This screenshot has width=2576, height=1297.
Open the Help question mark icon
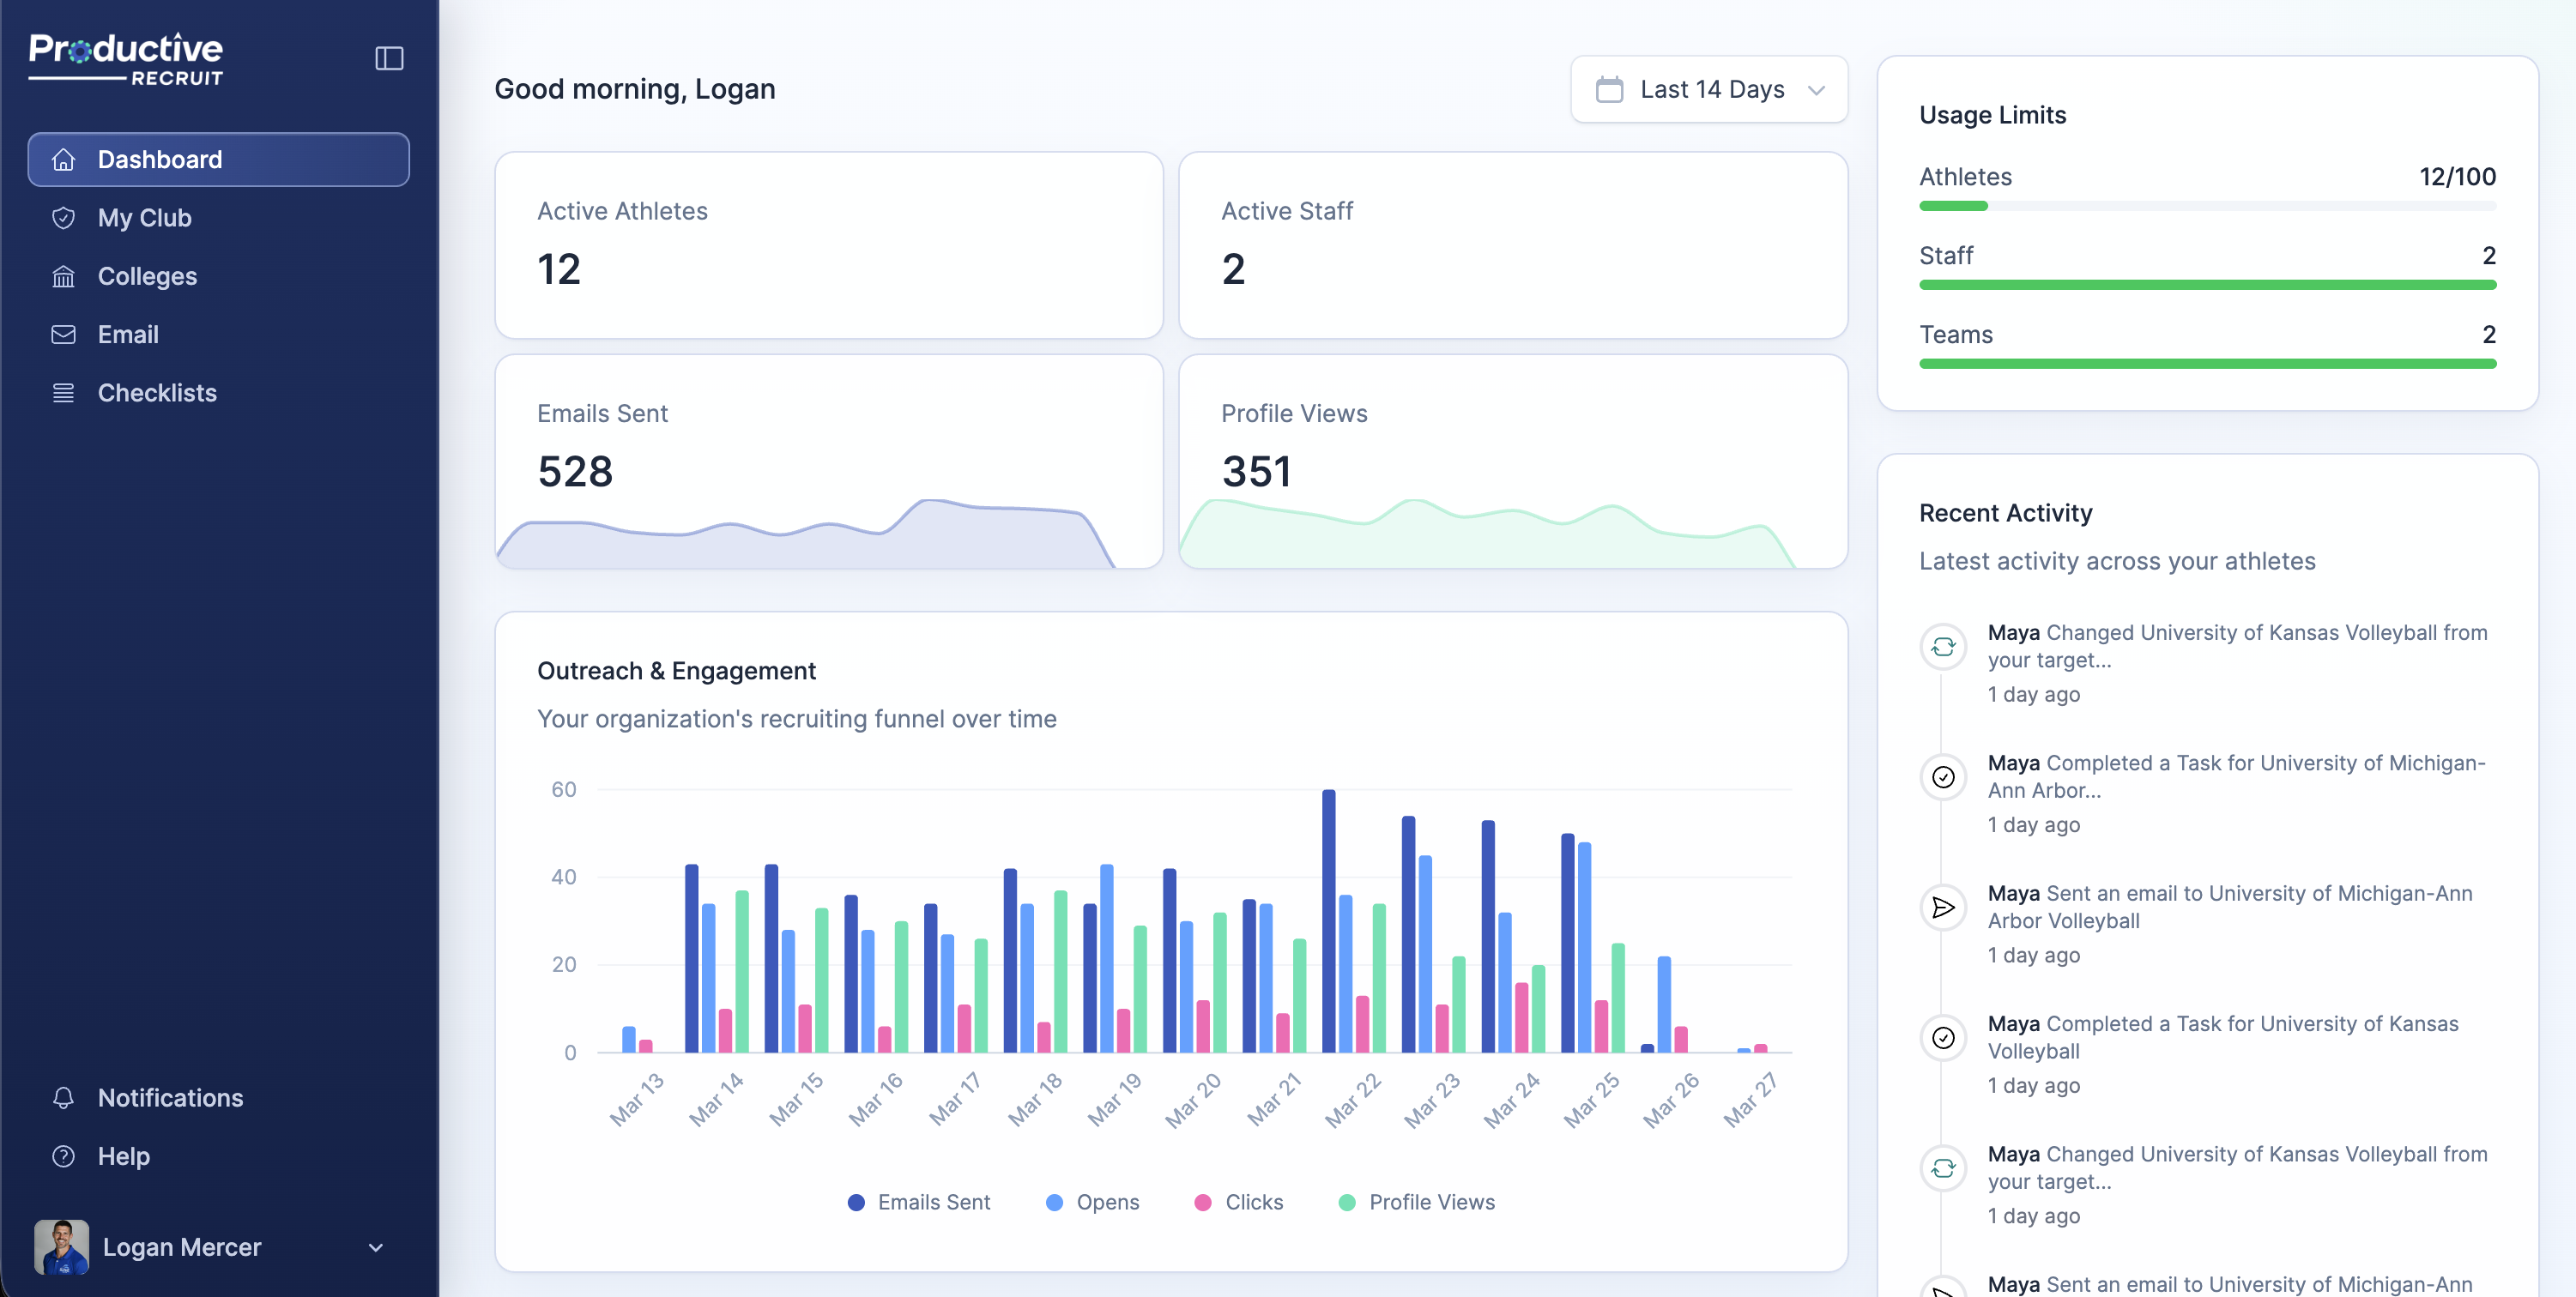pyautogui.click(x=61, y=1156)
